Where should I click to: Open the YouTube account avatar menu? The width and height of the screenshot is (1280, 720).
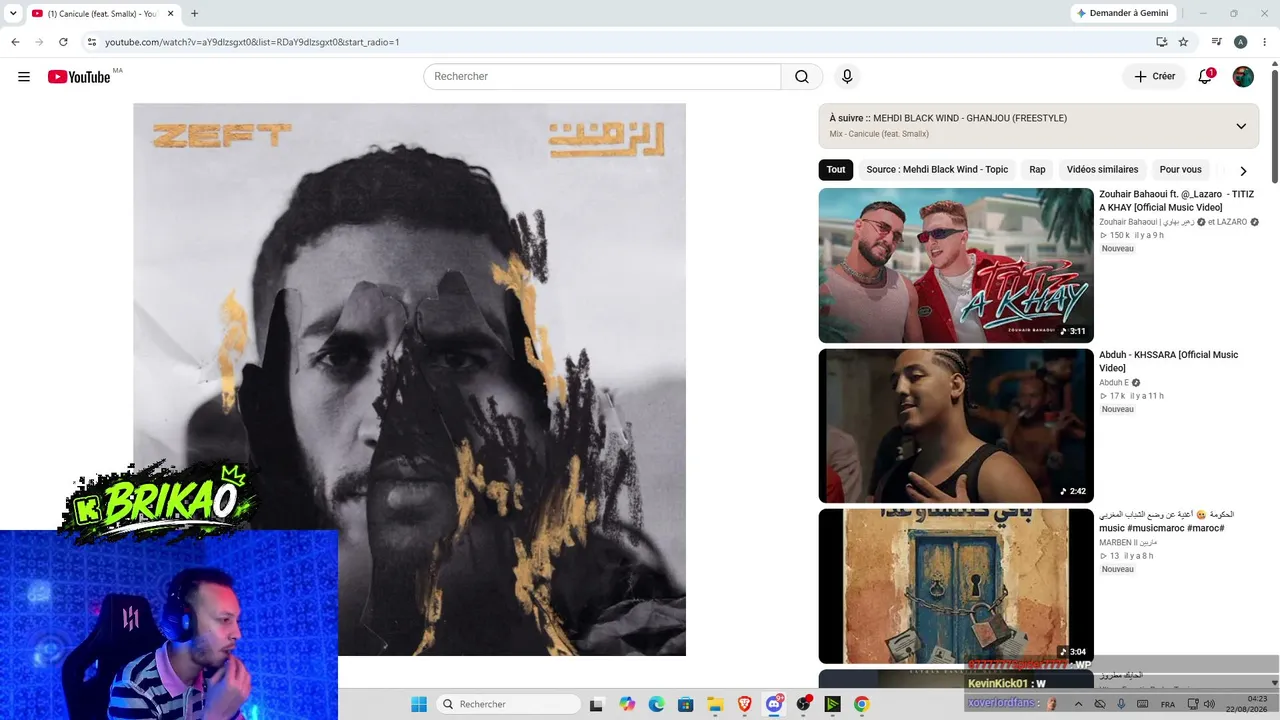[x=1243, y=77]
